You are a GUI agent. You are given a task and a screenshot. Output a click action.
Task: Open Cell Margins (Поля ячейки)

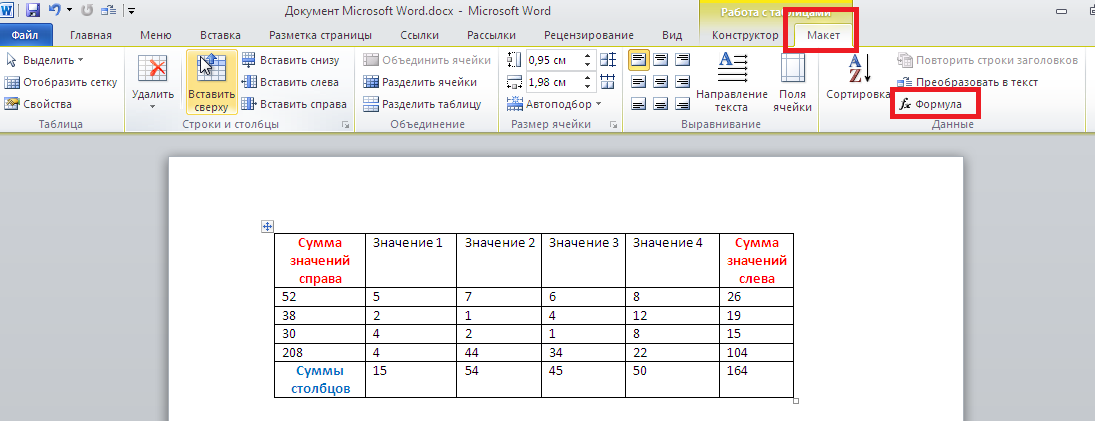(x=792, y=80)
